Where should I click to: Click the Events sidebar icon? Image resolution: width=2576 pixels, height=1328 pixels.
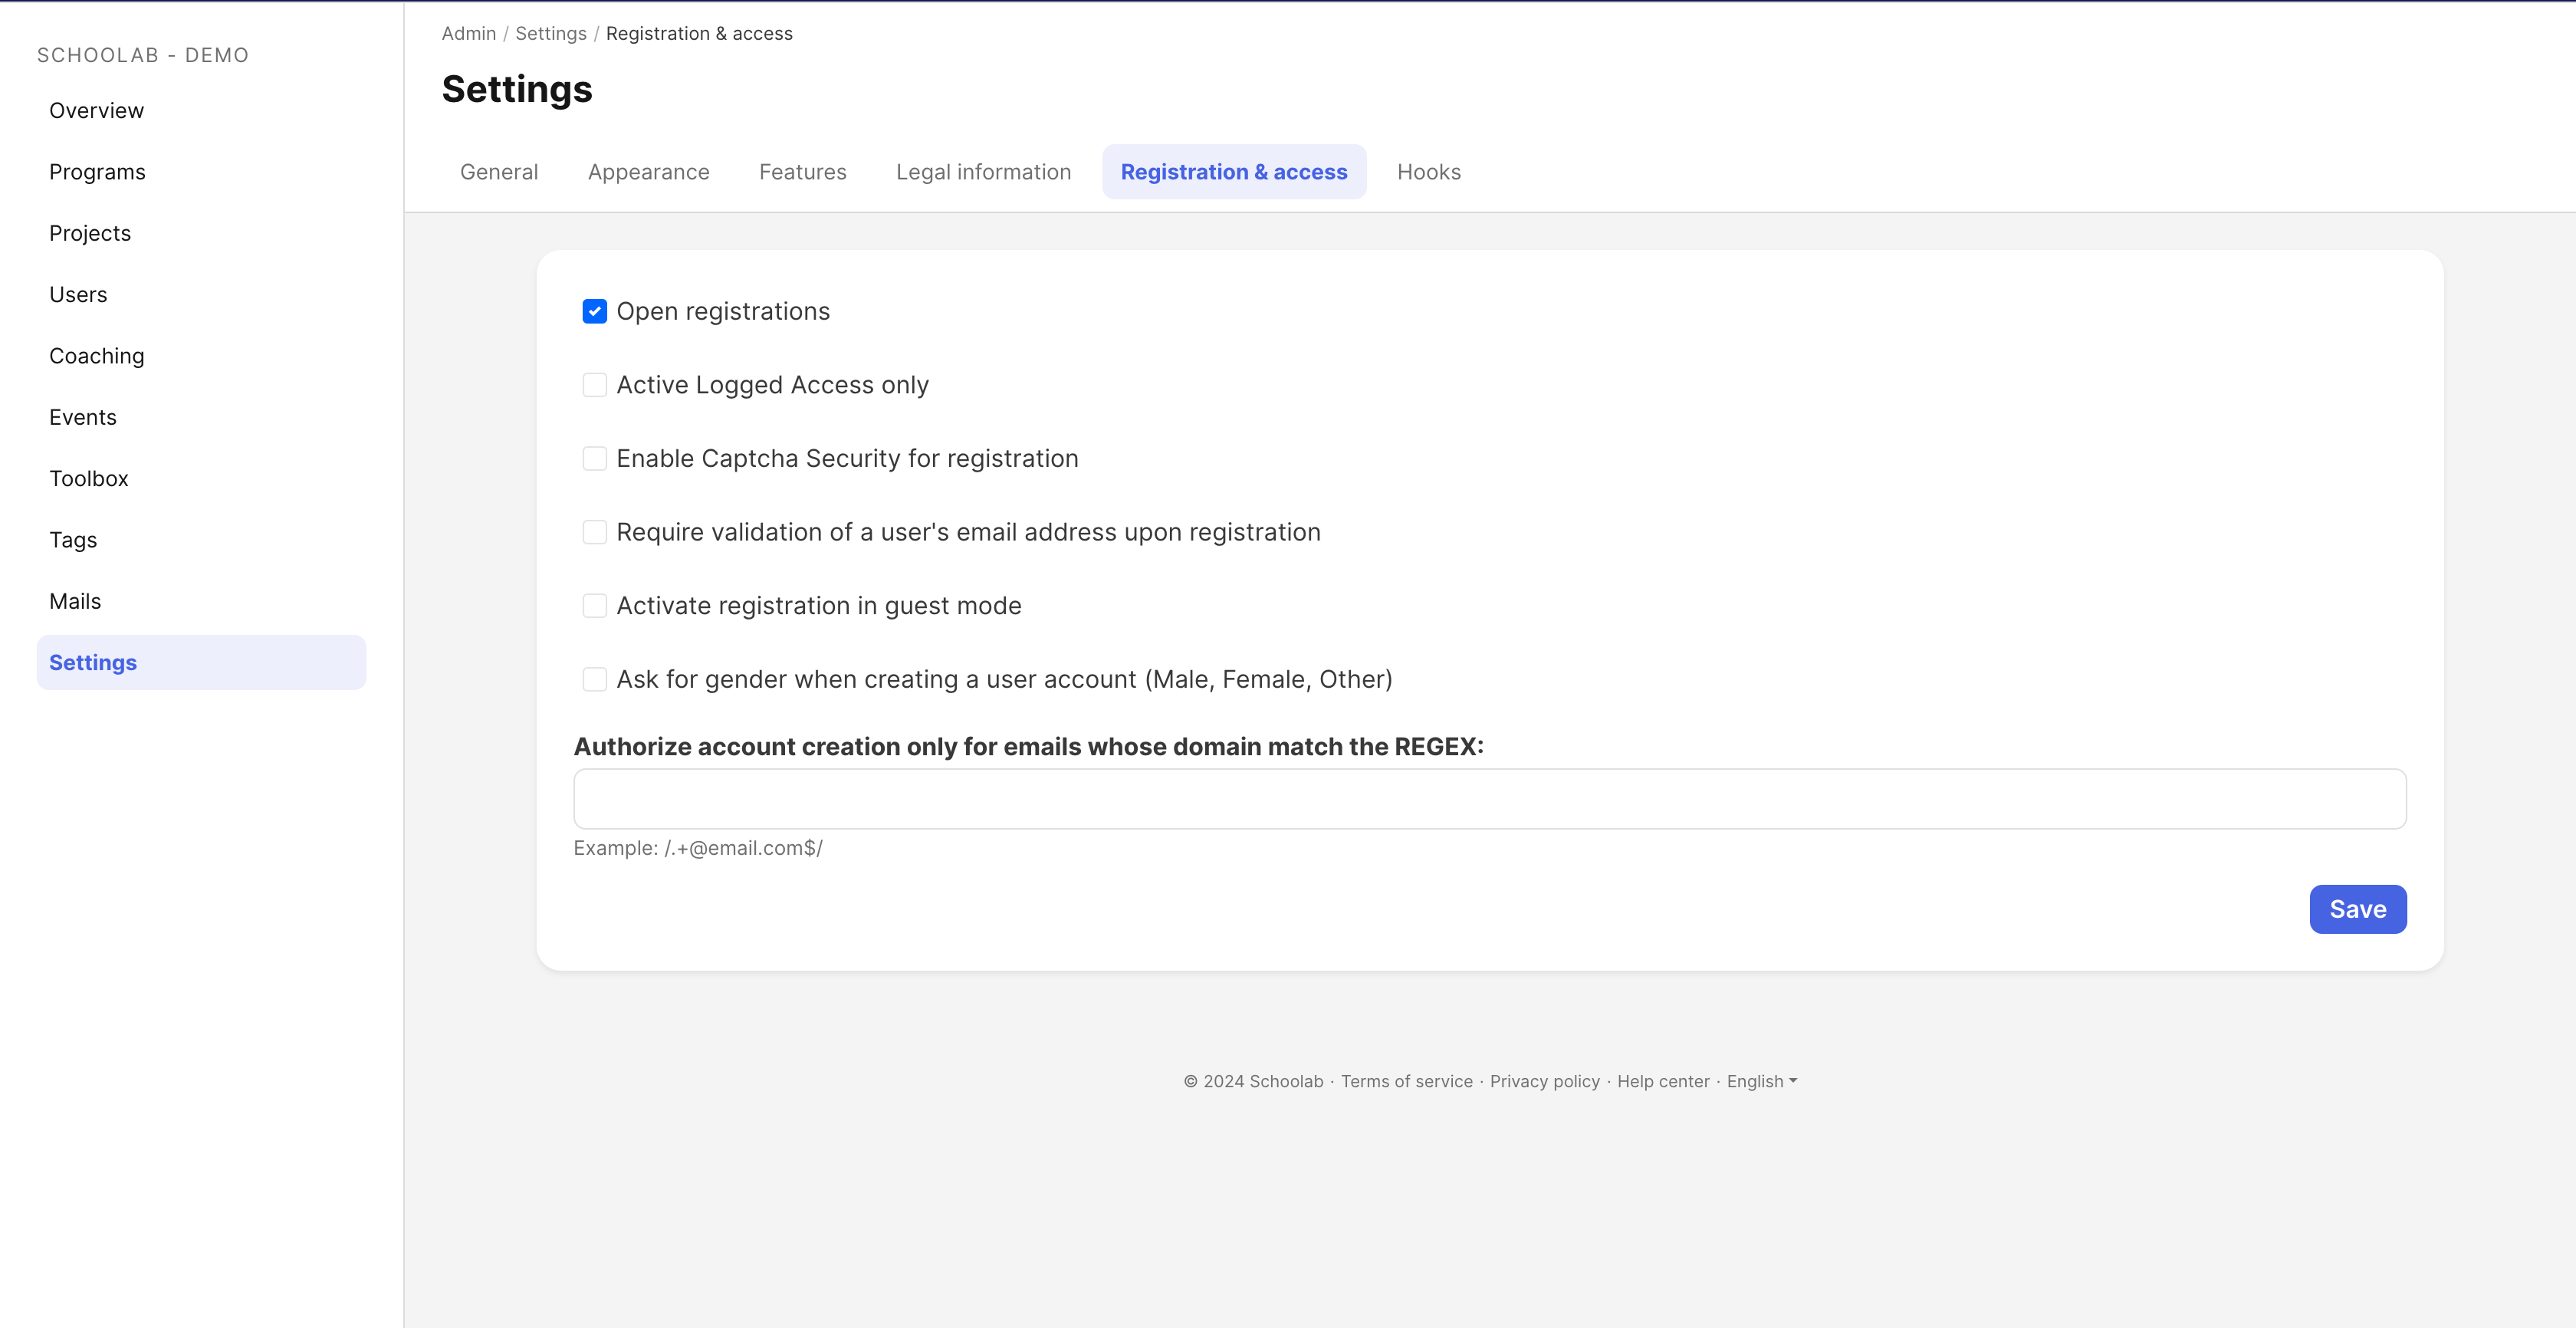[x=83, y=415]
